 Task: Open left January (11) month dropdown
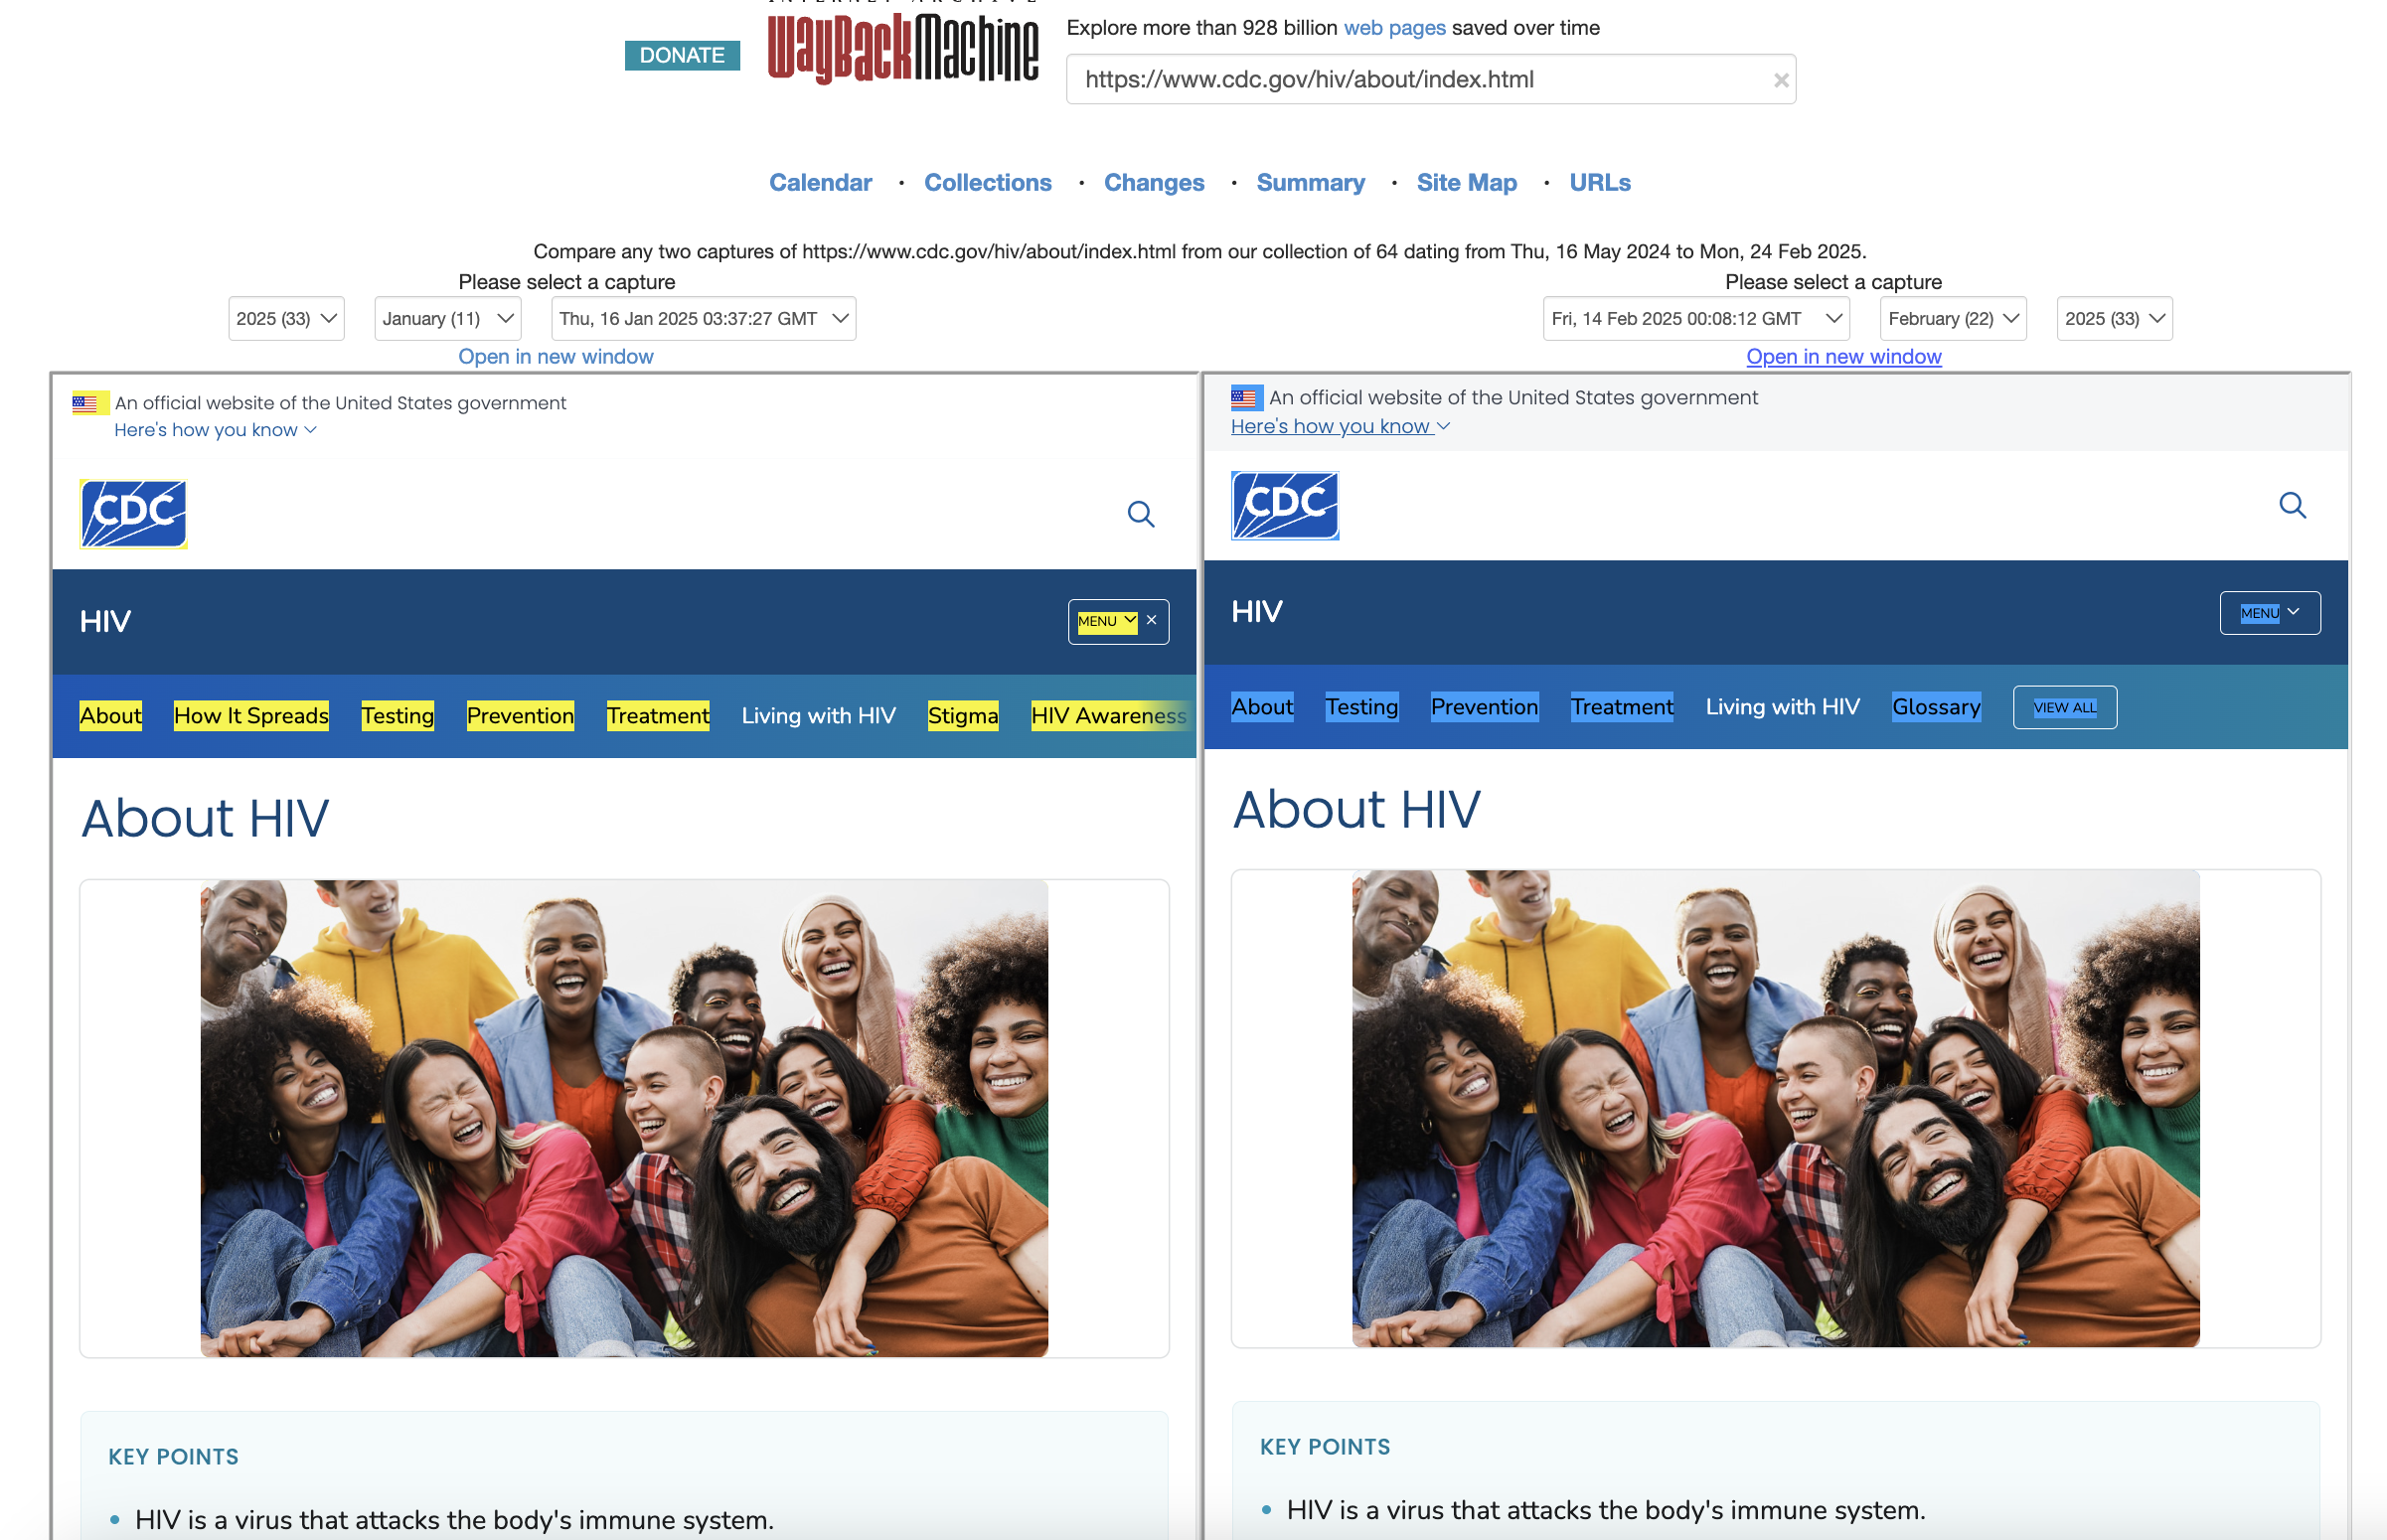(x=447, y=318)
